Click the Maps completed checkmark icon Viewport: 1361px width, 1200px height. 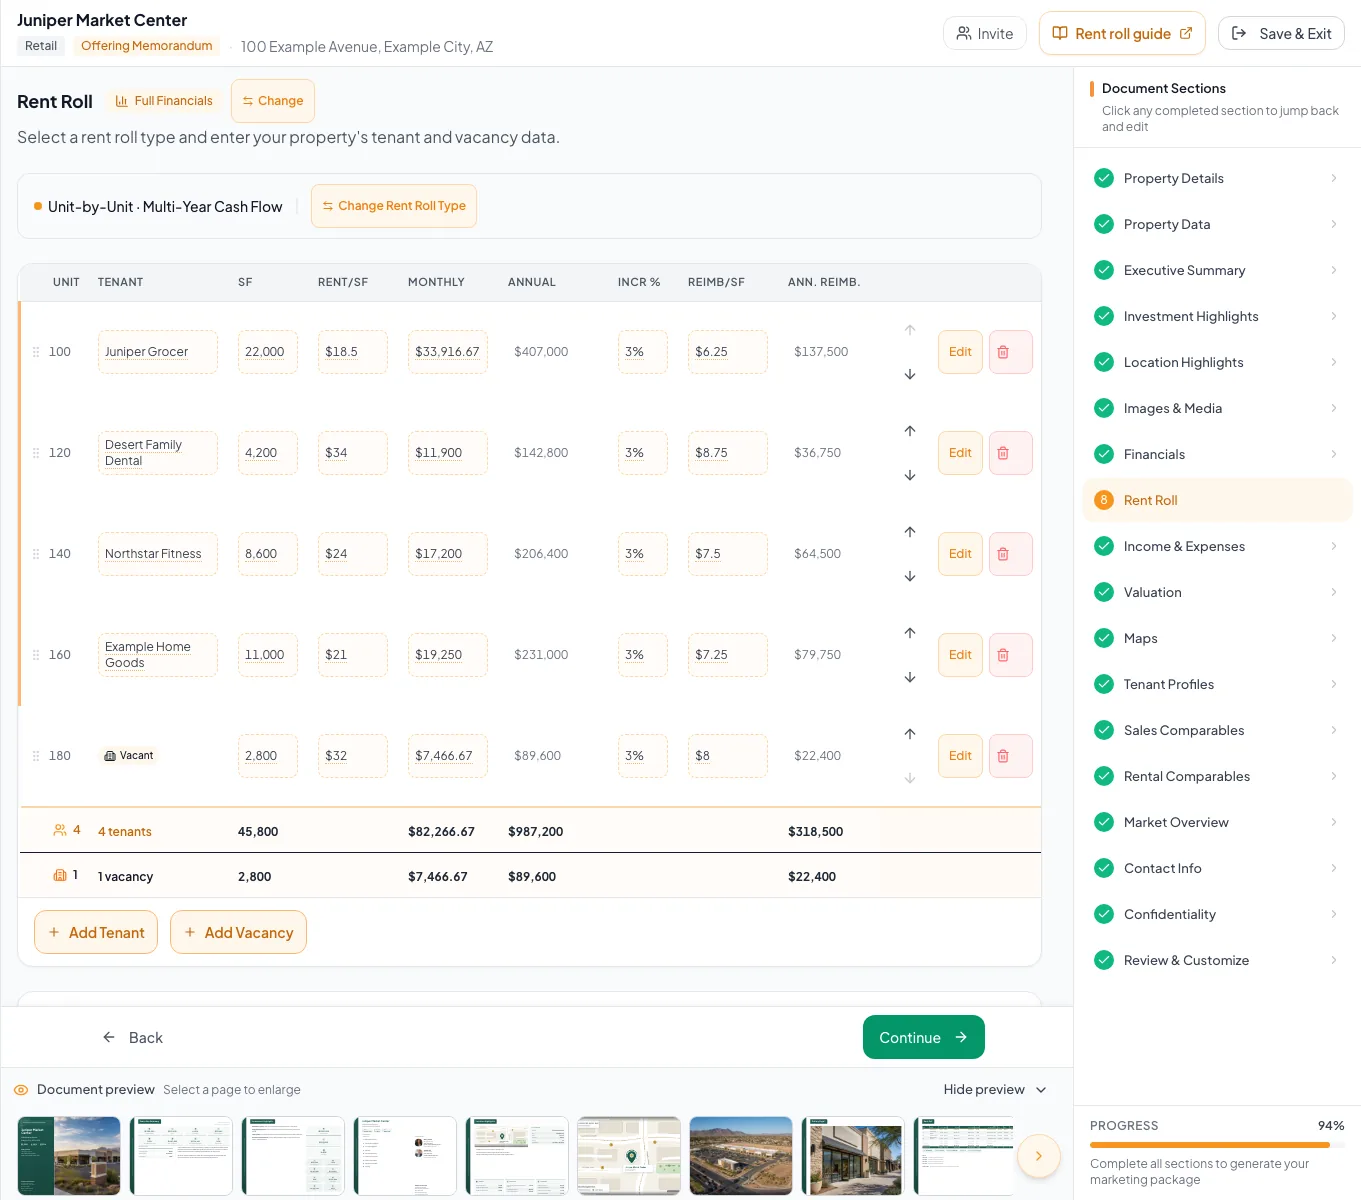coord(1104,638)
